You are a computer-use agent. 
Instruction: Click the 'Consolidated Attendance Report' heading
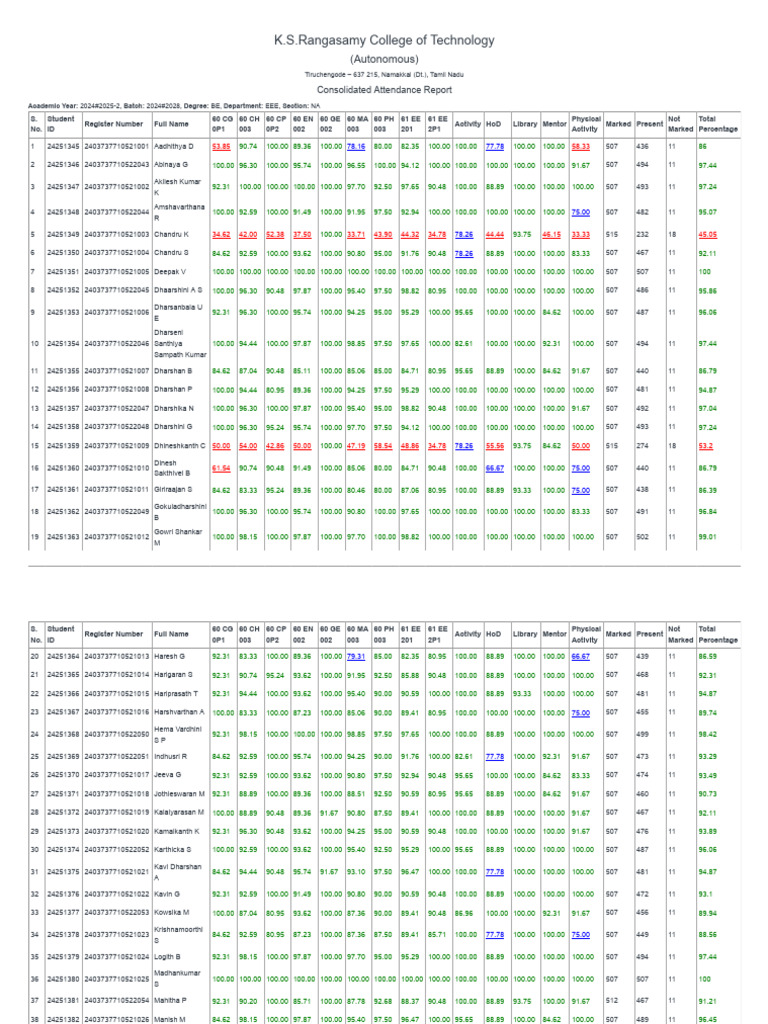(x=384, y=89)
